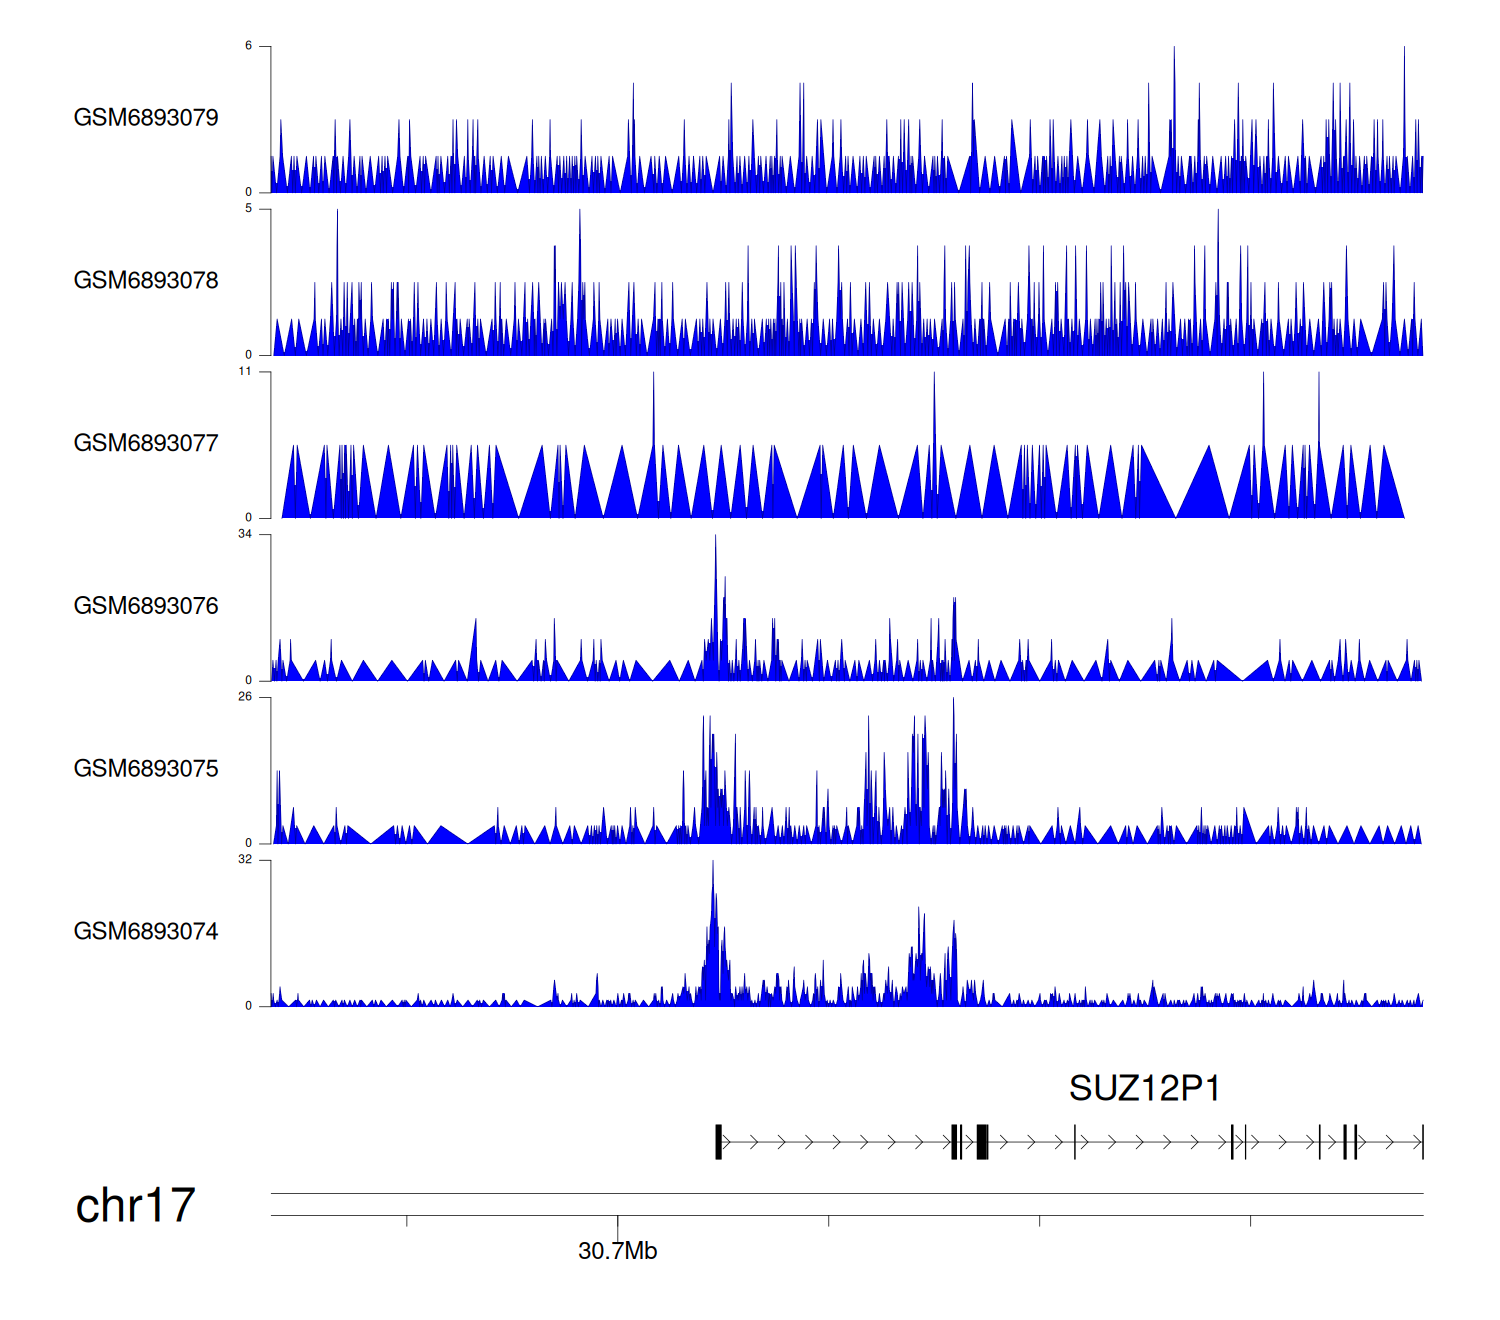Click the y-axis maximum value 32
This screenshot has width=1500, height=1320.
pos(245,860)
